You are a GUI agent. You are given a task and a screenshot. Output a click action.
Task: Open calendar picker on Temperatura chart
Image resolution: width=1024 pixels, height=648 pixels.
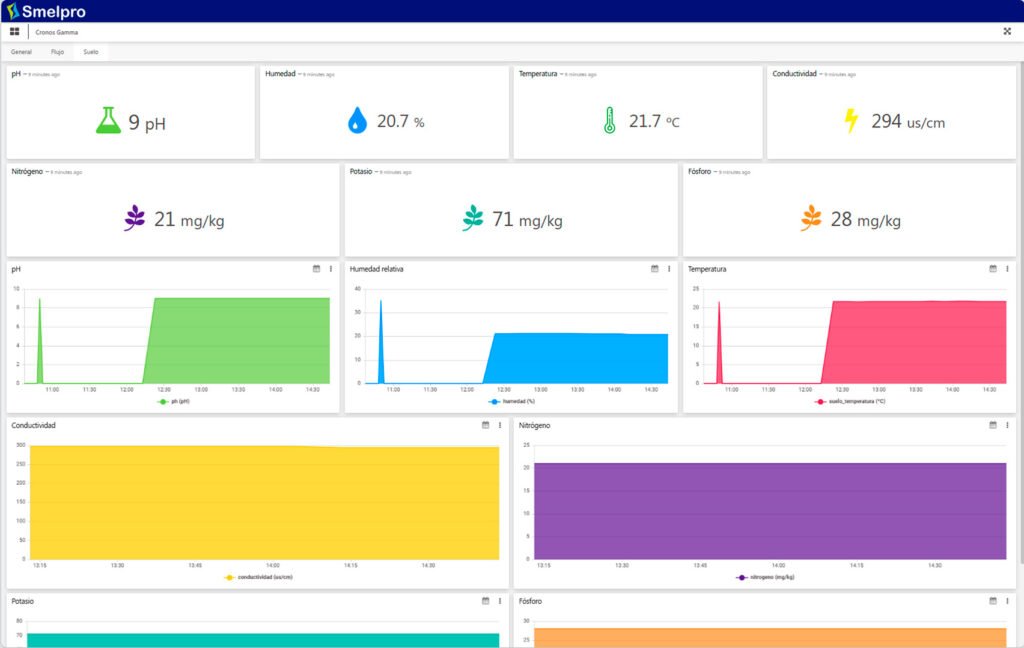pyautogui.click(x=993, y=269)
